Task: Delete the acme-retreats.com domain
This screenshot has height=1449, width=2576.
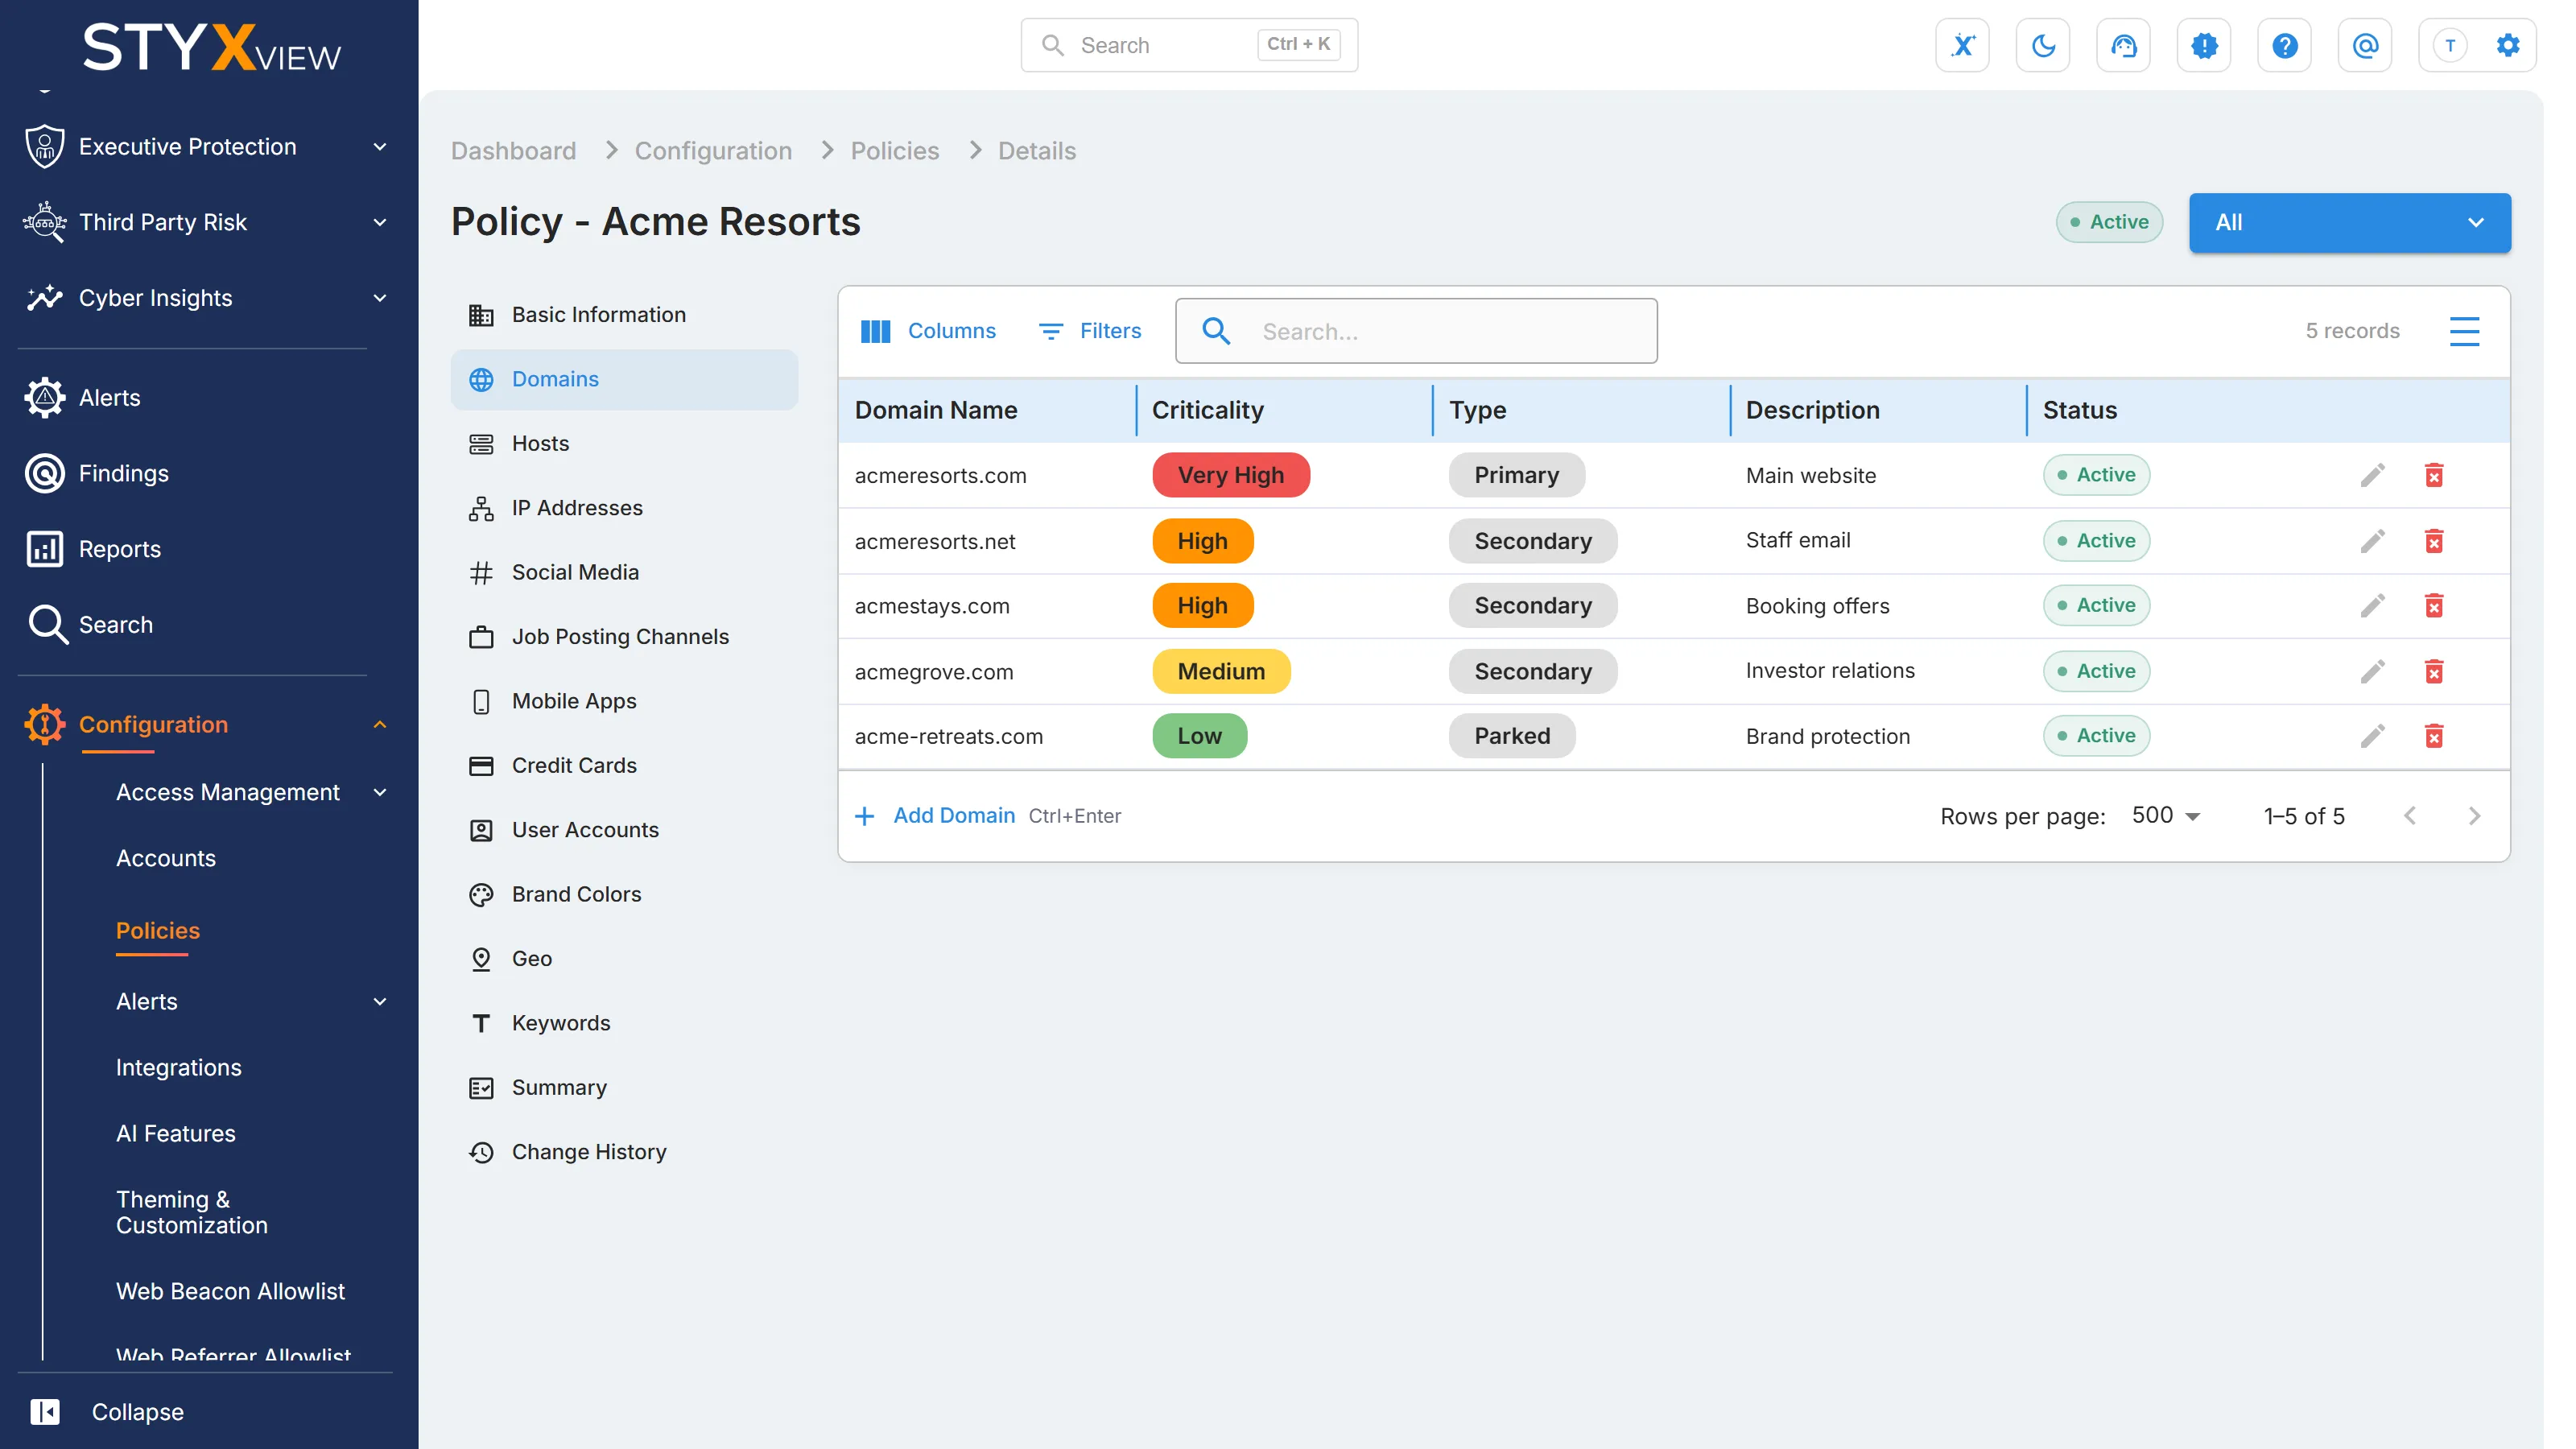Action: coord(2433,736)
